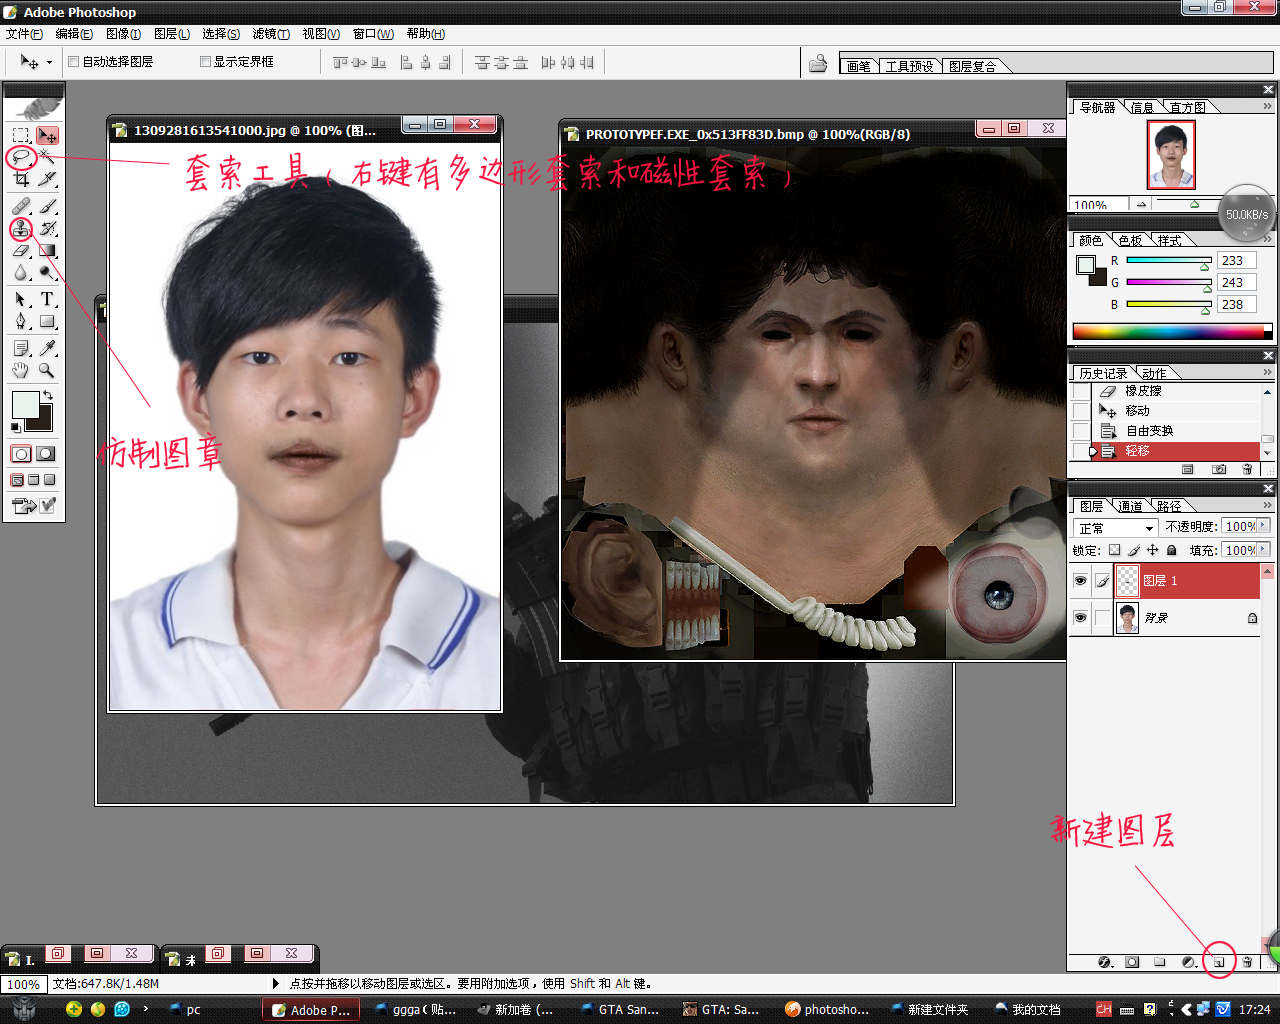Select the Slice tool
Viewport: 1280px width, 1024px height.
pos(47,179)
